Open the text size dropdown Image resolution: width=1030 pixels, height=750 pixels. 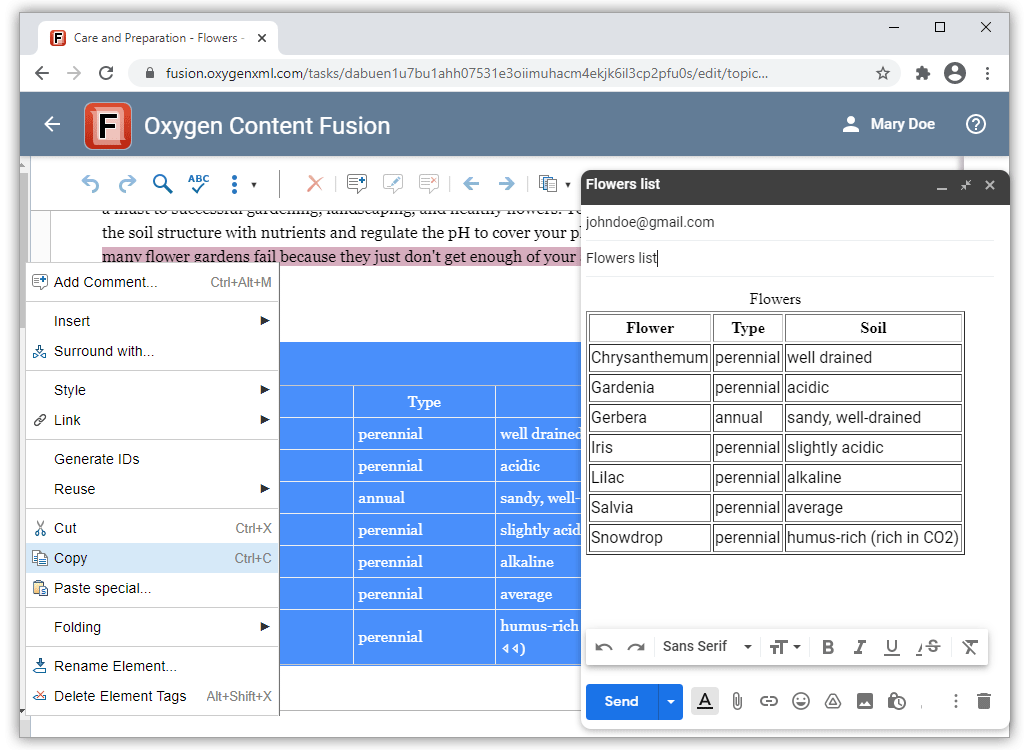(785, 648)
